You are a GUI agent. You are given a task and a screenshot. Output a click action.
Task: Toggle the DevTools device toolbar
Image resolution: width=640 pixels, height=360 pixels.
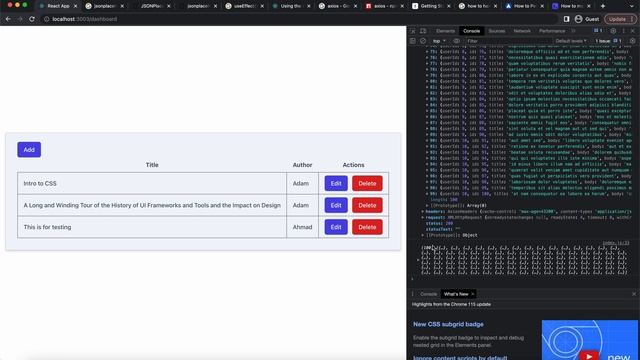[x=423, y=31]
